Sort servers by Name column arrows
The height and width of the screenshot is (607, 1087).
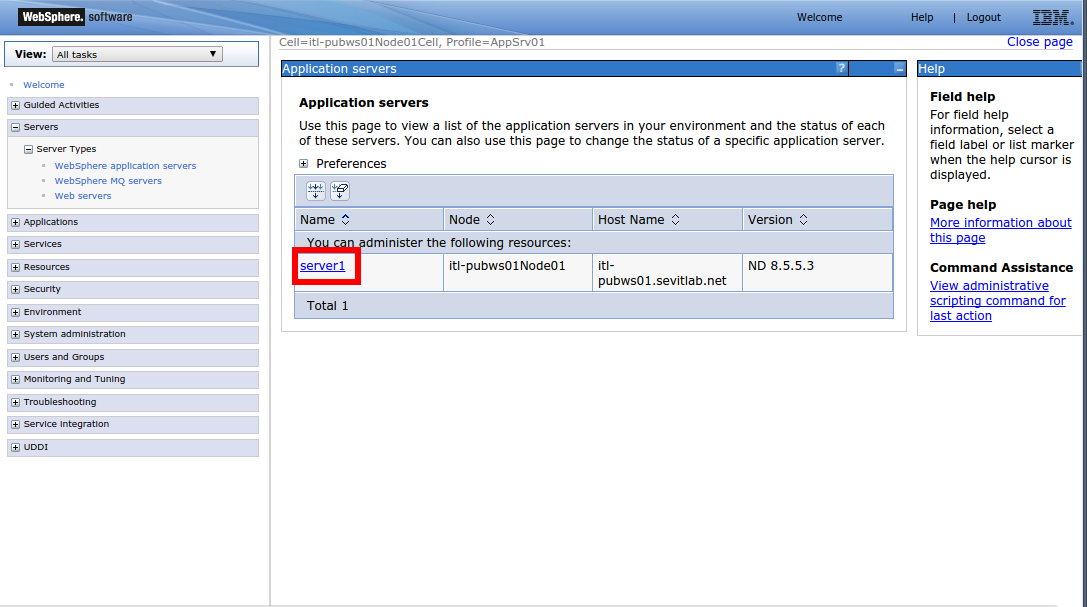click(x=345, y=220)
